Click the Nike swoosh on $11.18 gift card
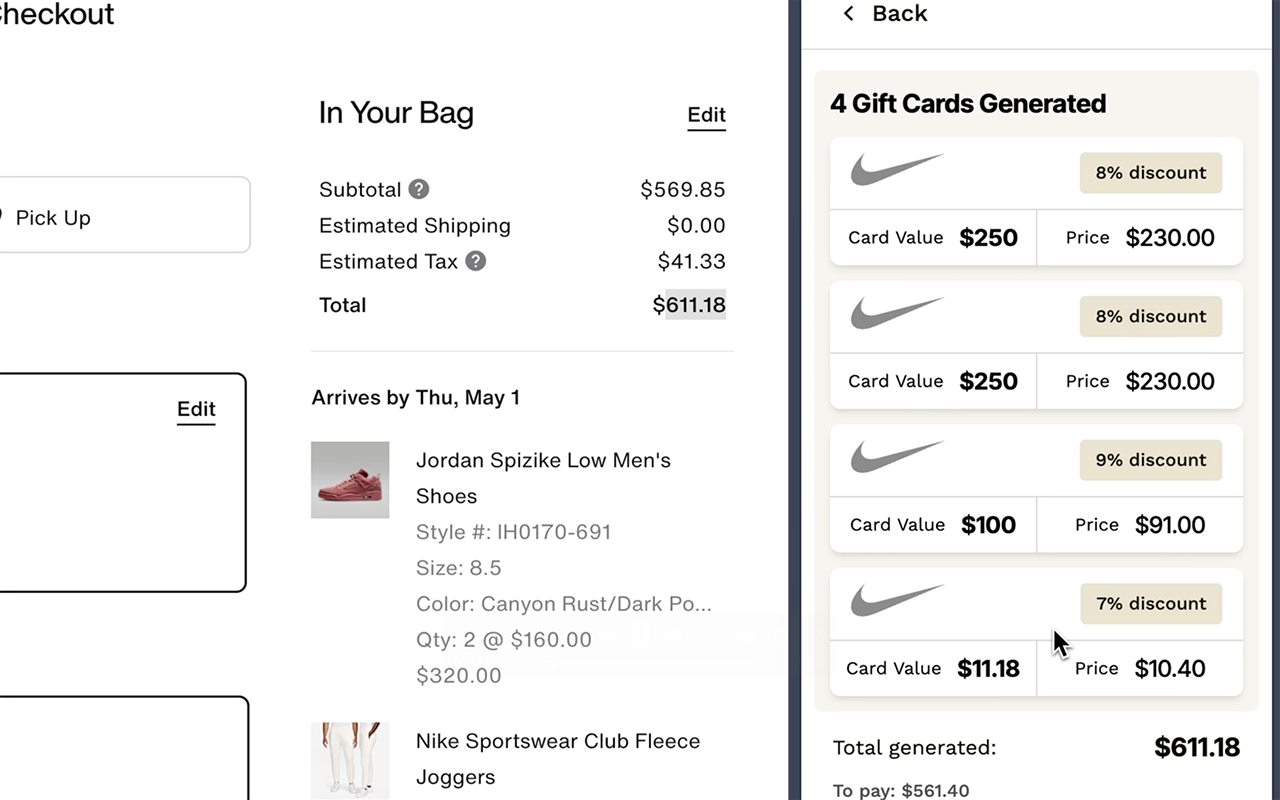 897,600
